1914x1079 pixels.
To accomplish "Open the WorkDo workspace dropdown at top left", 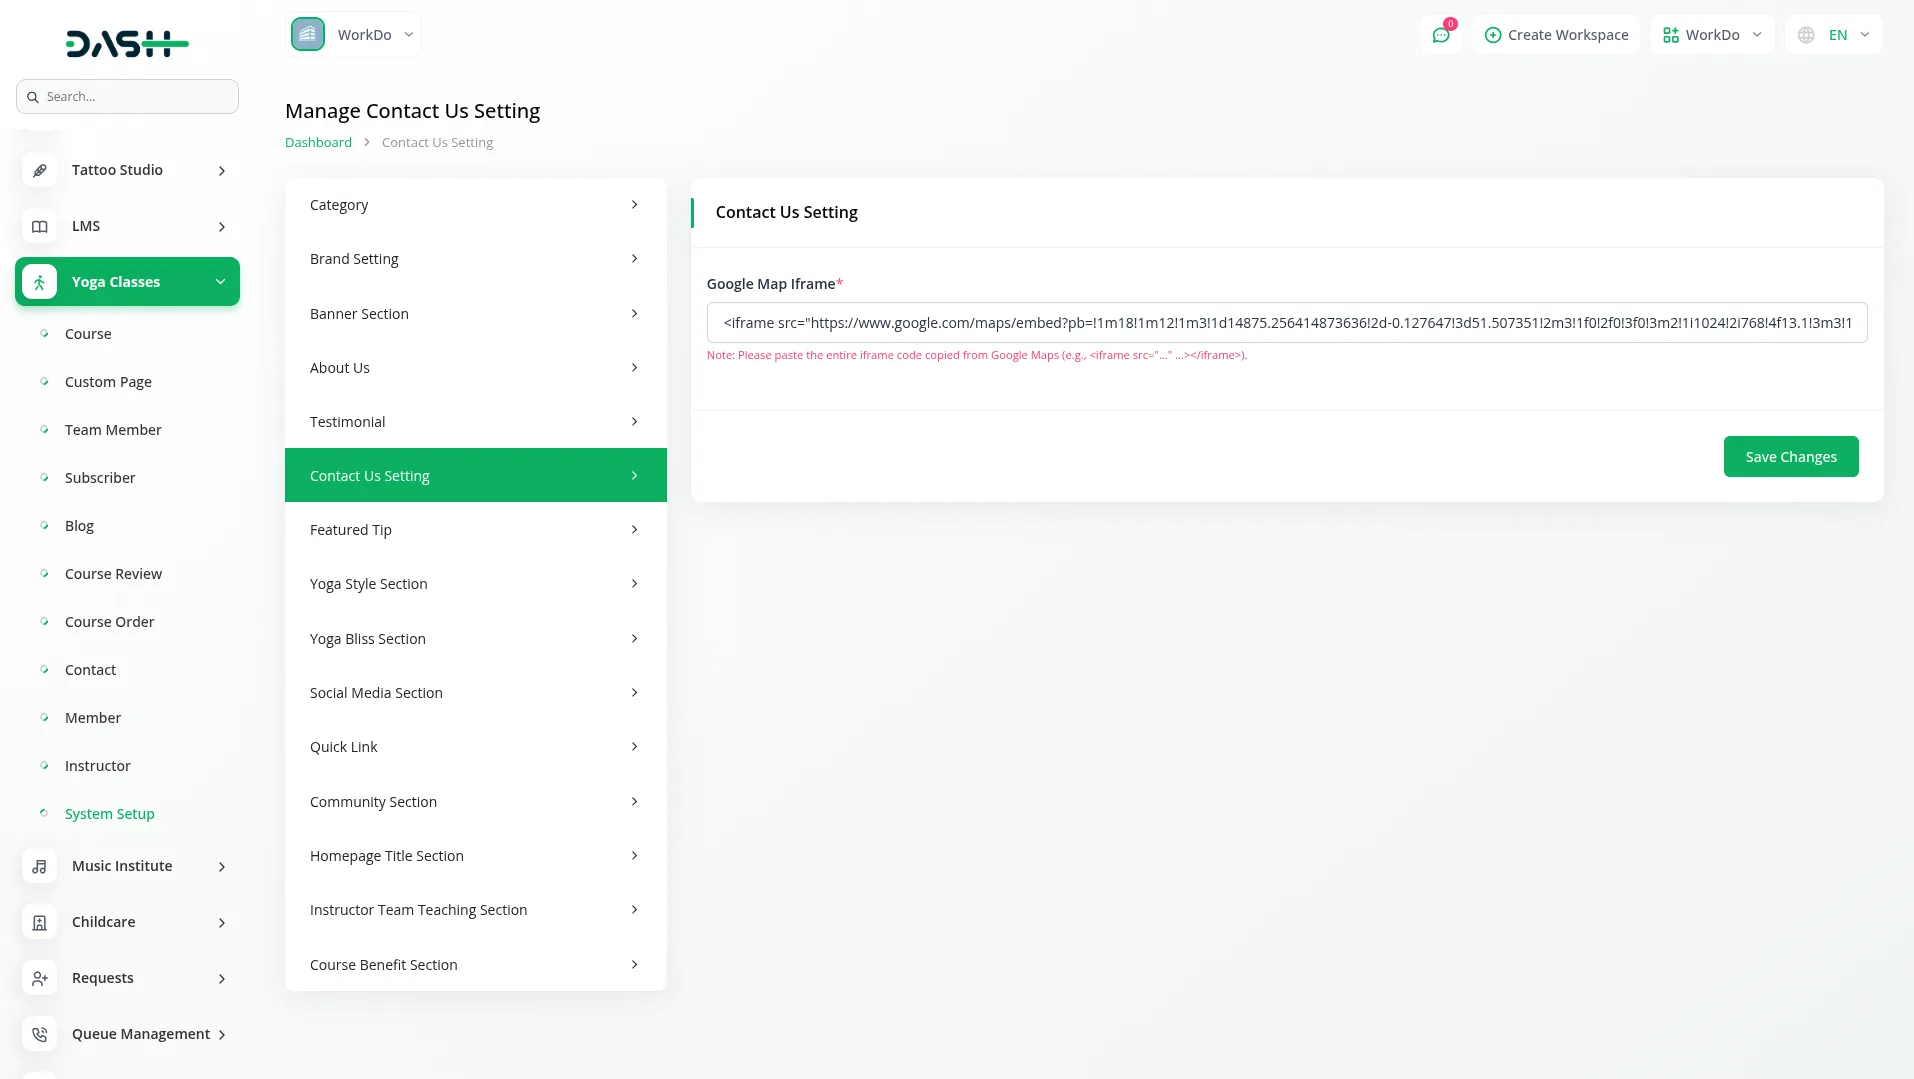I will 354,35.
